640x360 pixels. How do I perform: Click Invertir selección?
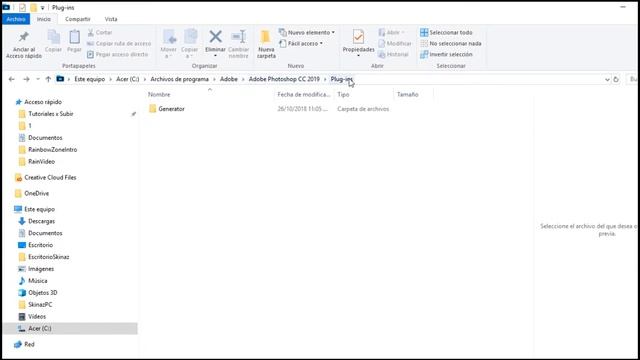446,54
